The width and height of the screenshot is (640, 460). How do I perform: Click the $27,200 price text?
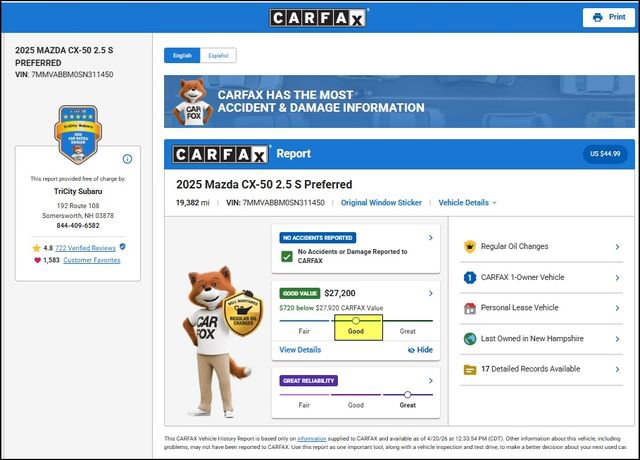pos(340,293)
